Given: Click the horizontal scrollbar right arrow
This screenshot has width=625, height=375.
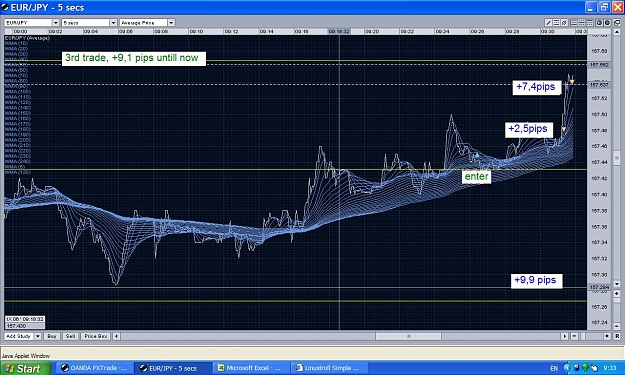Looking at the screenshot, I should coord(564,336).
